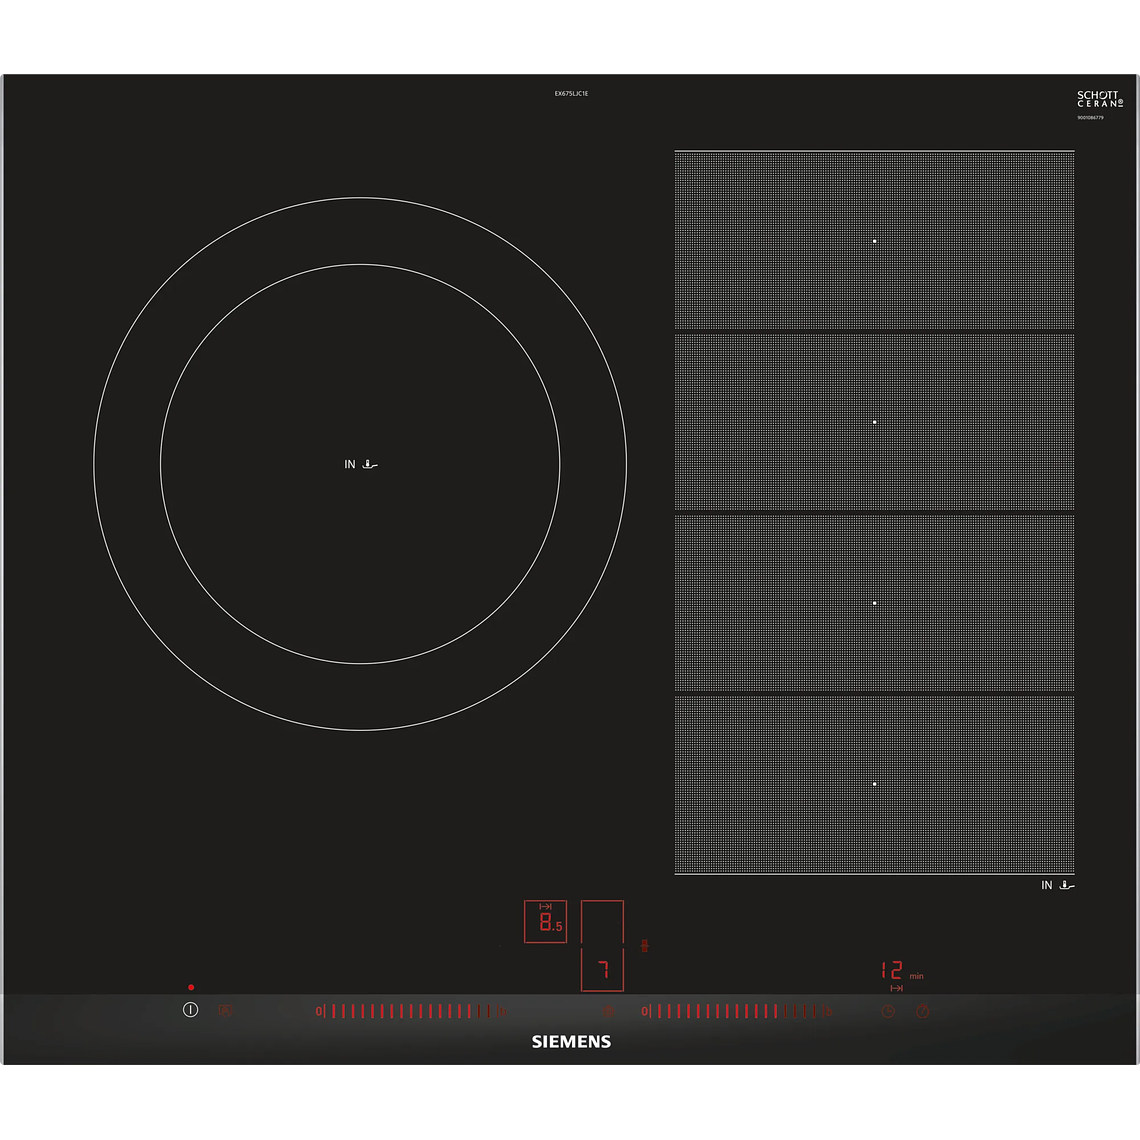Tap the frying sensor pot icon
This screenshot has width=1140, height=1140.
pos(608,1011)
